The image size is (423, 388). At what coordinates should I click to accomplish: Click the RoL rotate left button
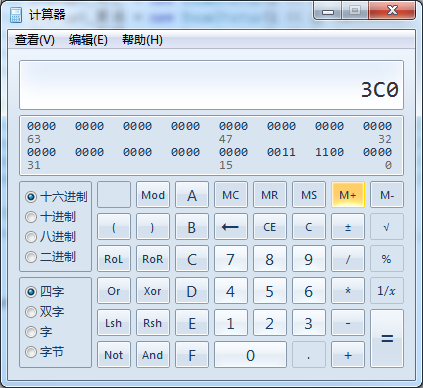(114, 259)
